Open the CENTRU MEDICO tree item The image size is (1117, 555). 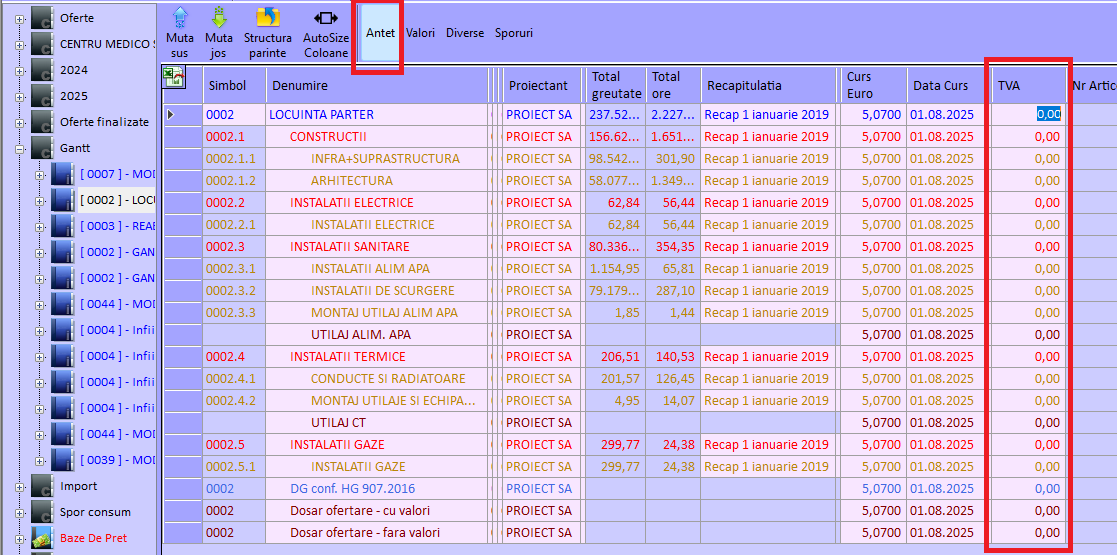[x=106, y=44]
